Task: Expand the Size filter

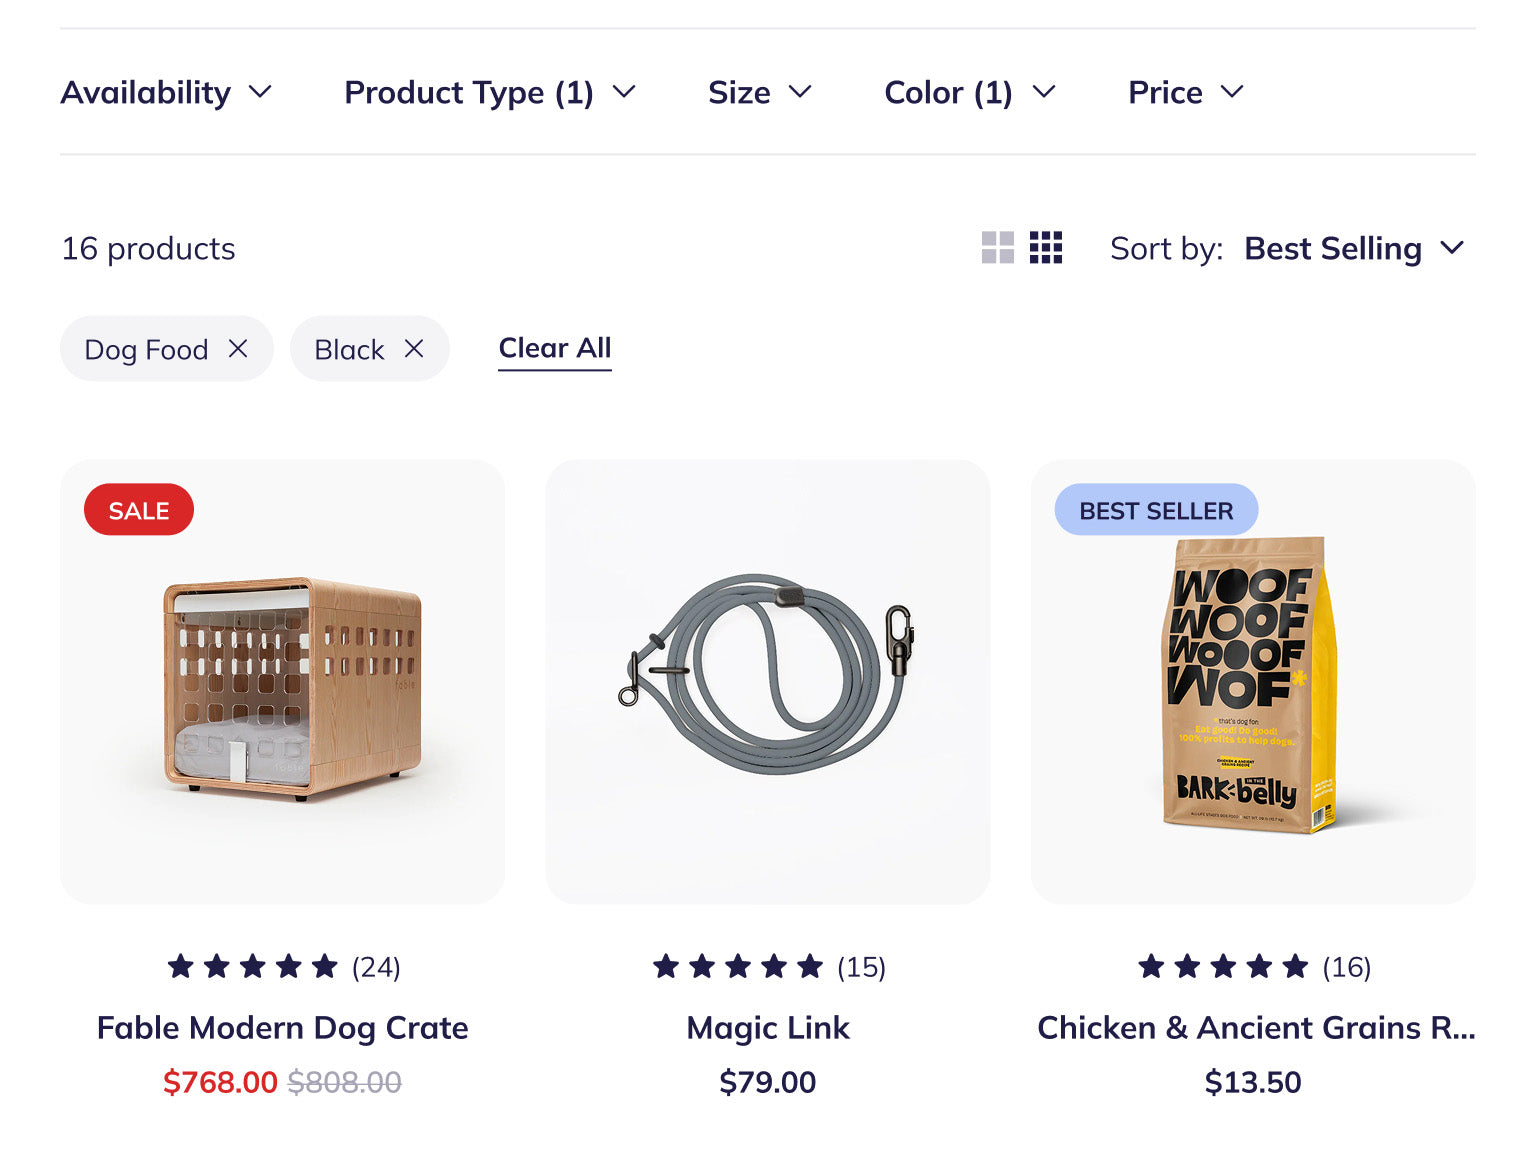Action: pos(759,92)
